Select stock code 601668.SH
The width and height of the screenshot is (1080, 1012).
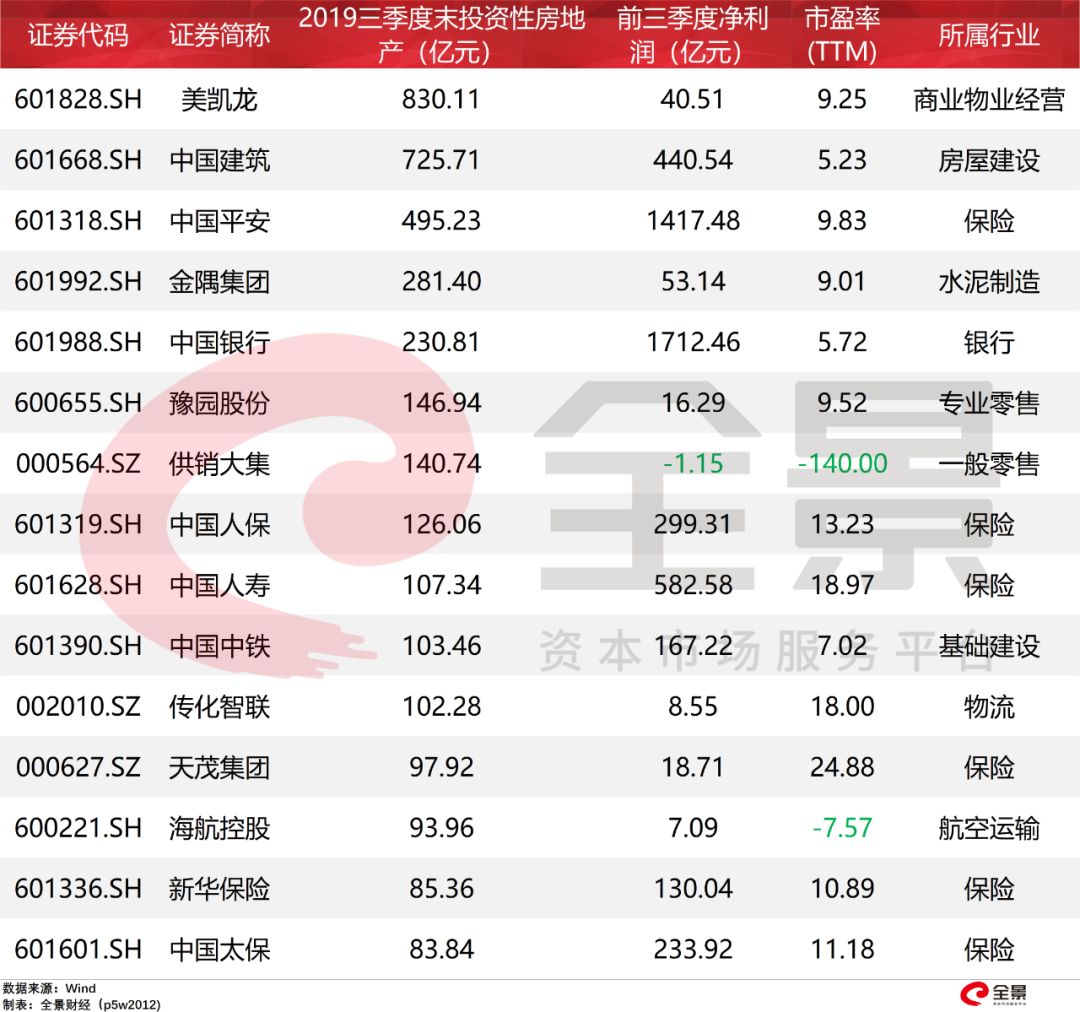tap(78, 160)
